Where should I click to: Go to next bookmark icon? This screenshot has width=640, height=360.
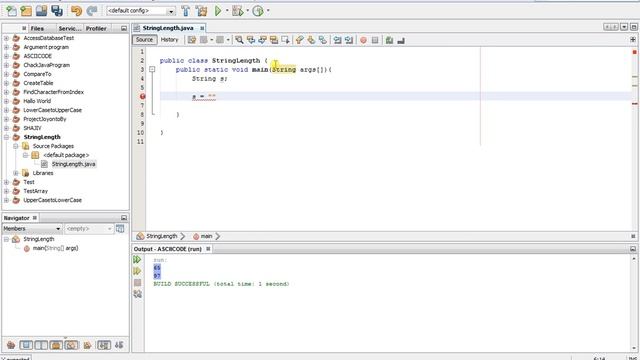311,40
